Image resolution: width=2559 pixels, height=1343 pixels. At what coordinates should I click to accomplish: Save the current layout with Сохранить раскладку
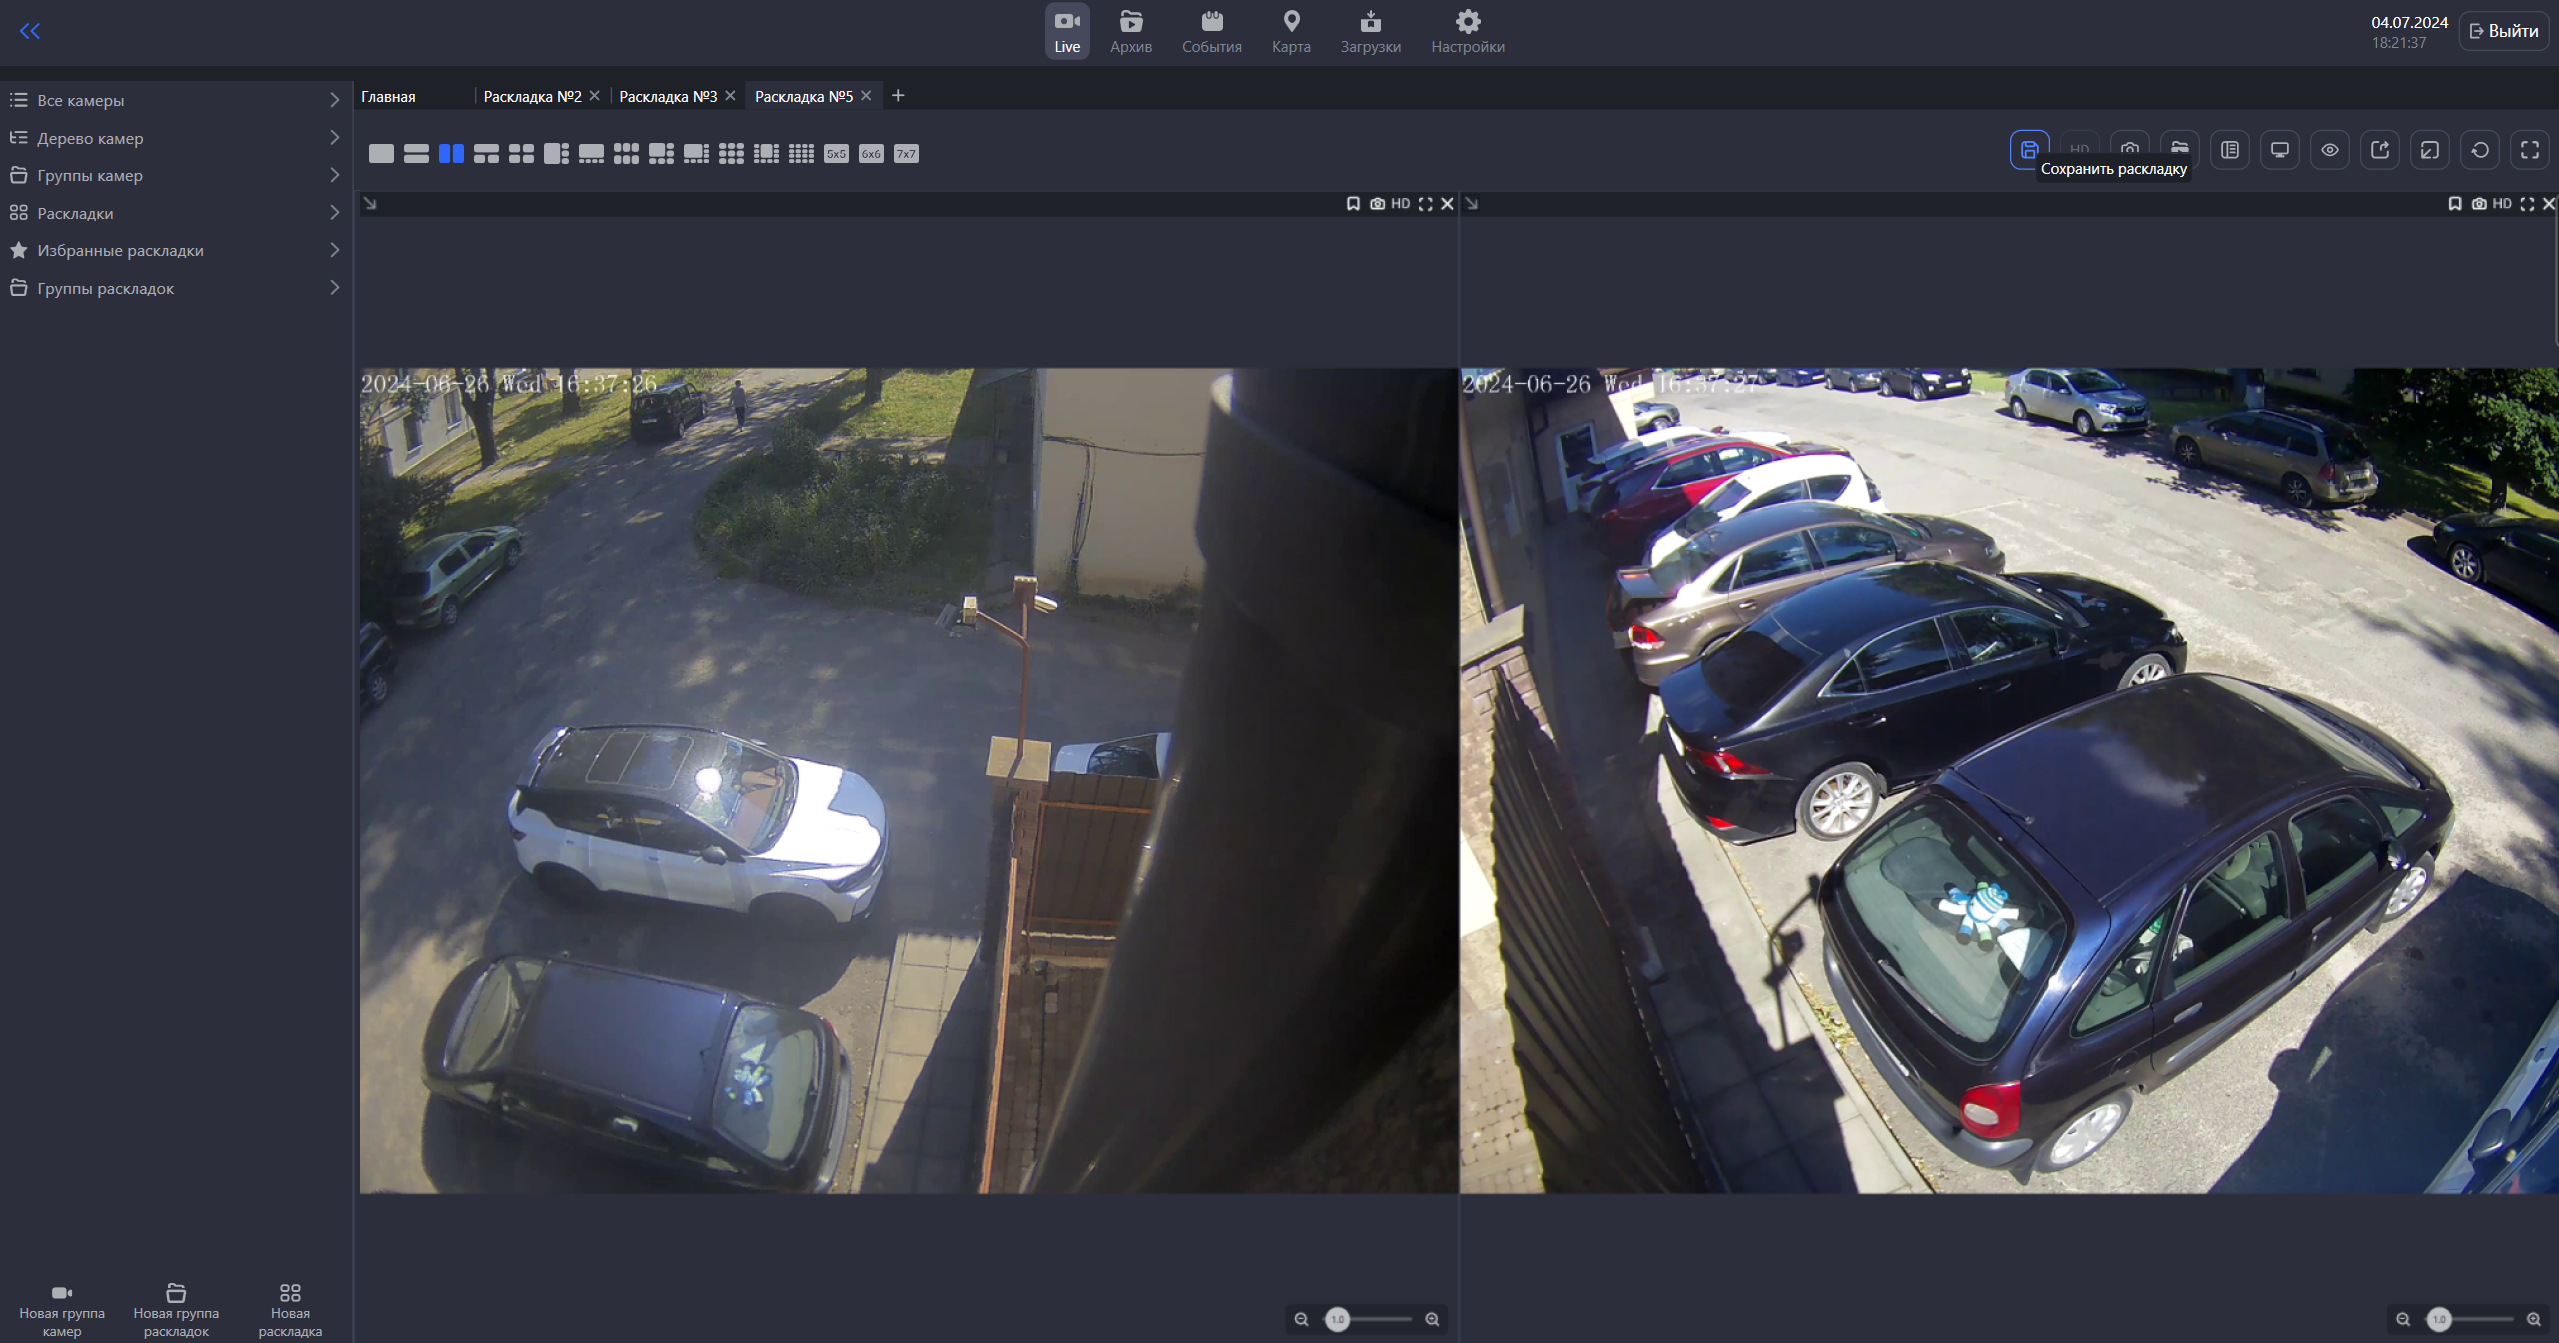2029,149
